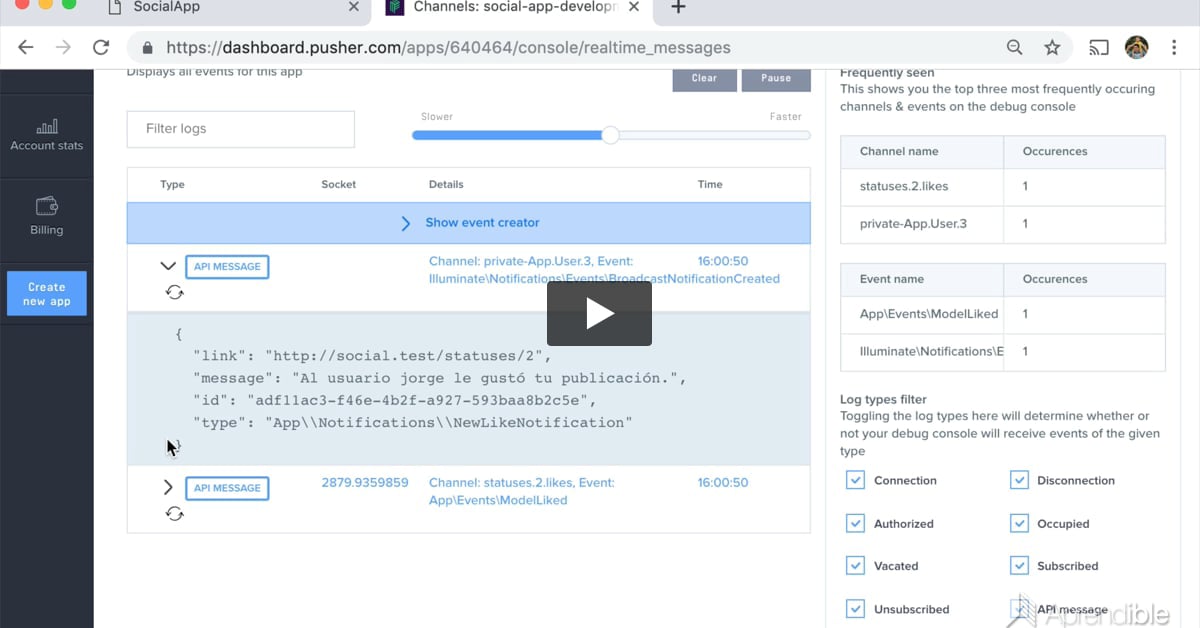Close the Channels social-app tab
Viewport: 1200px width, 628px height.
tap(635, 7)
